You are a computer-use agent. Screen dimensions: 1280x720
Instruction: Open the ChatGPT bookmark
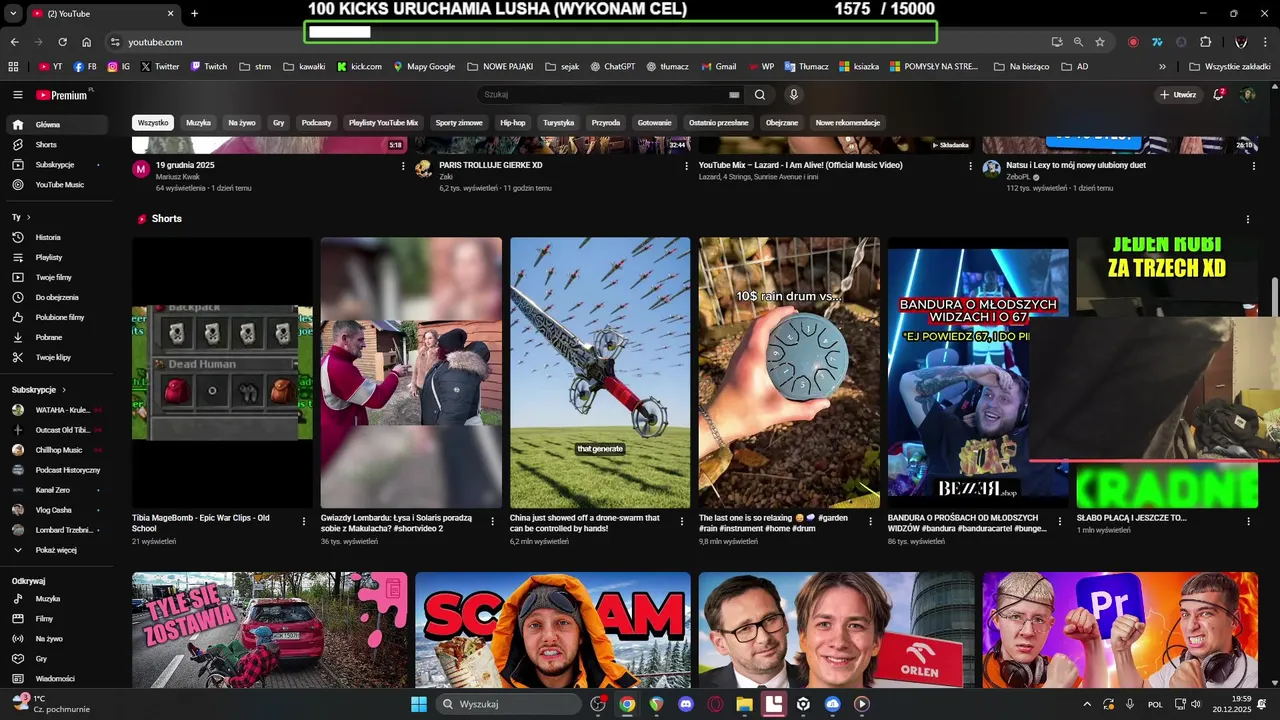coord(612,67)
